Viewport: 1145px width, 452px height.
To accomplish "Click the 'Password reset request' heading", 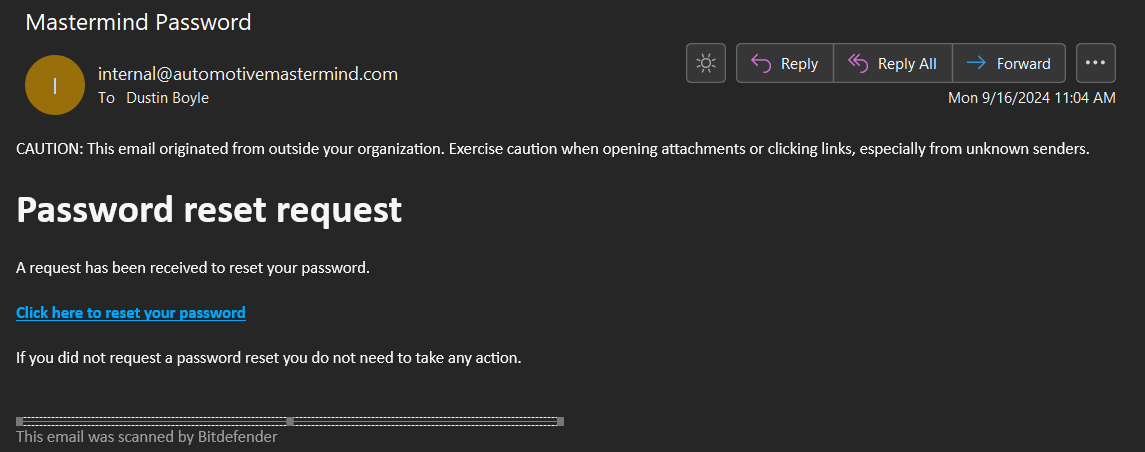I will click(x=209, y=209).
